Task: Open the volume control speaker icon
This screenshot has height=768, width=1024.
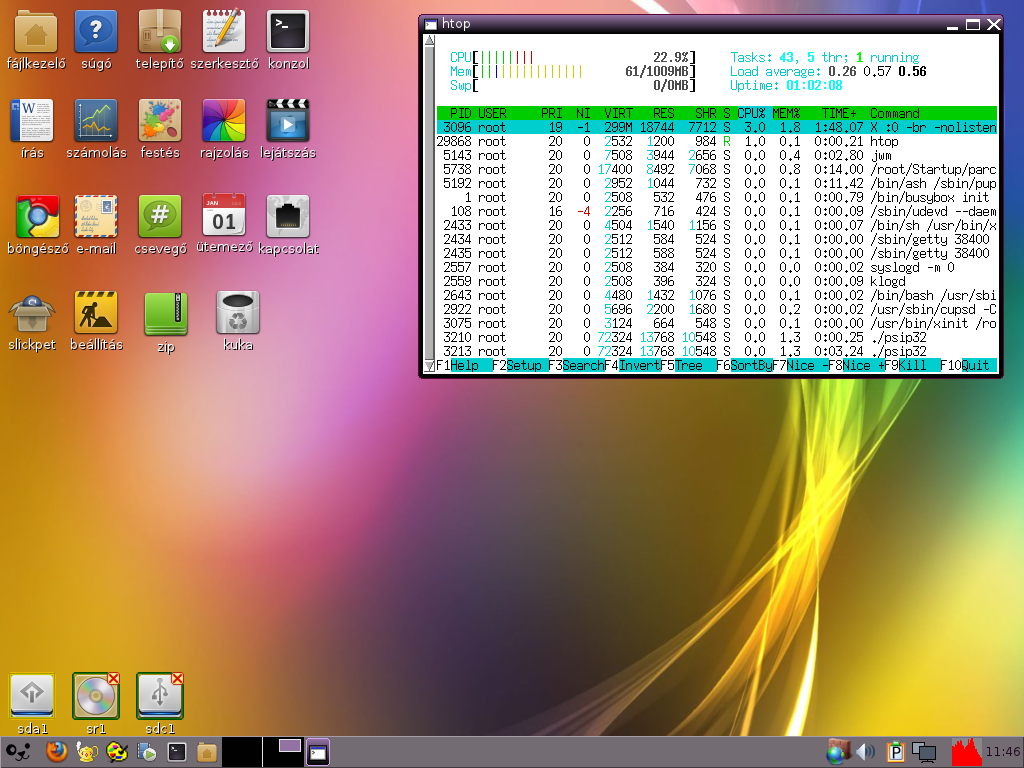Action: (x=865, y=750)
